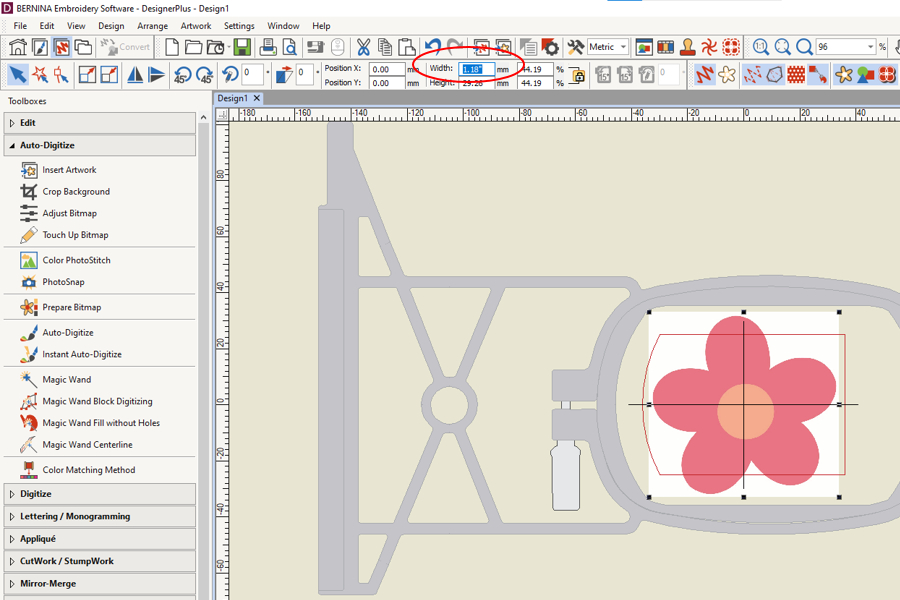
Task: Toggle the Select Object arrow tool
Action: [x=17, y=73]
